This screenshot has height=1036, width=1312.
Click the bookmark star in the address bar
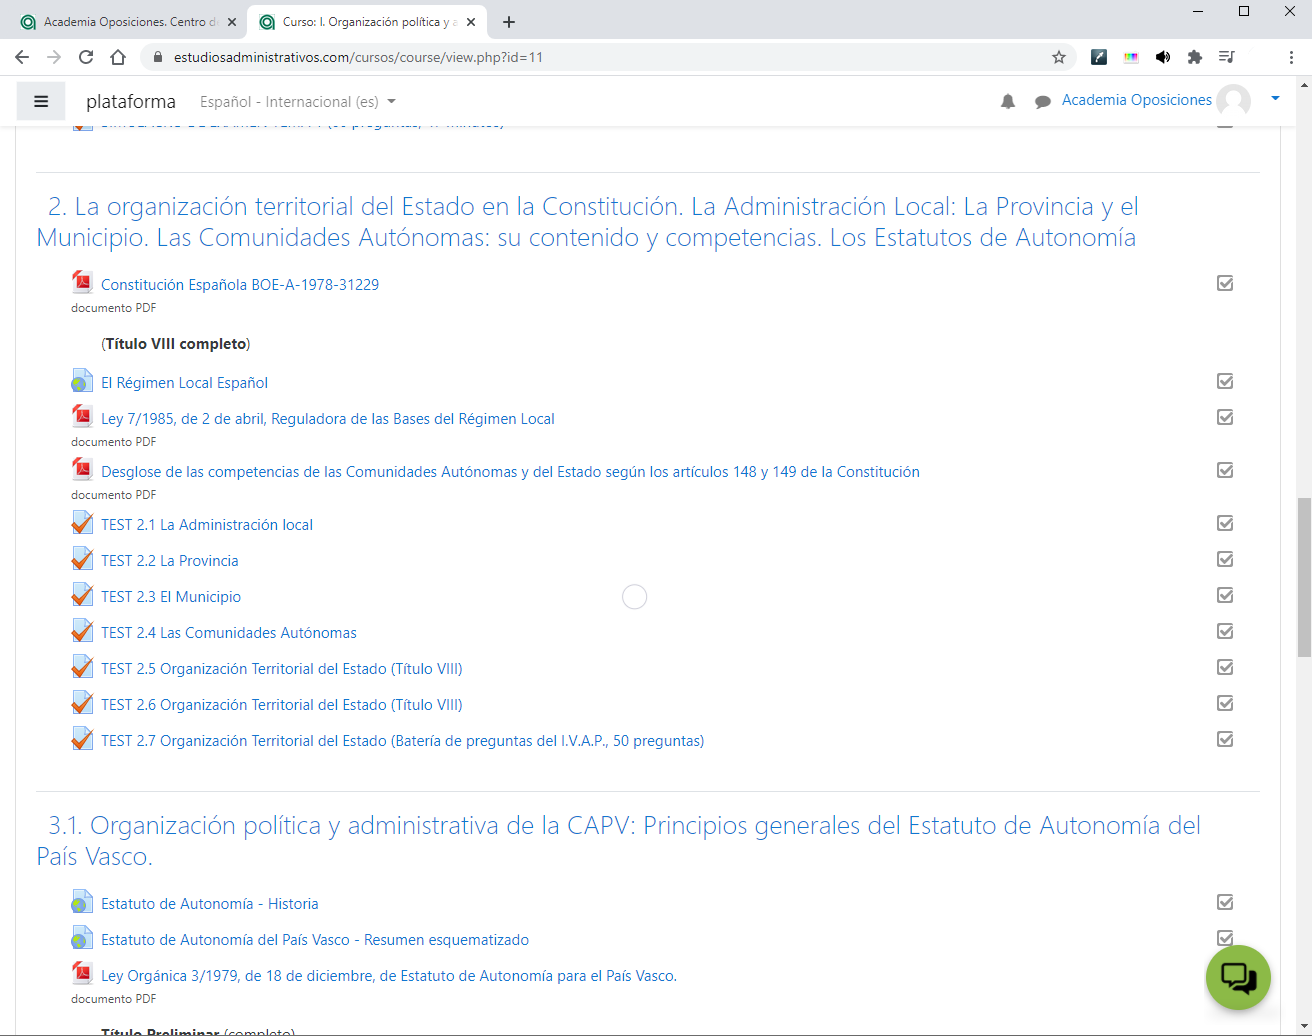point(1059,57)
